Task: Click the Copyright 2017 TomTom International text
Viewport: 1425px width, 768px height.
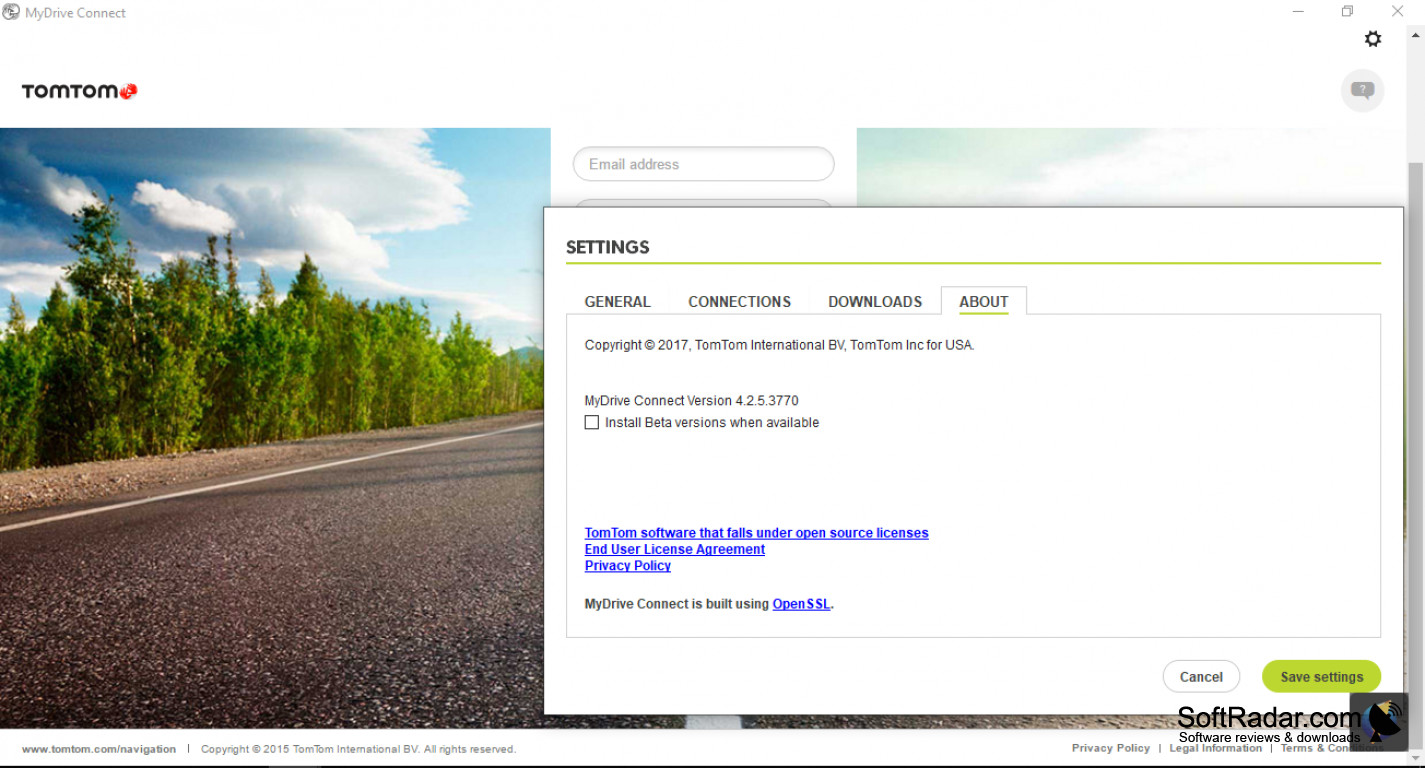Action: (x=779, y=345)
